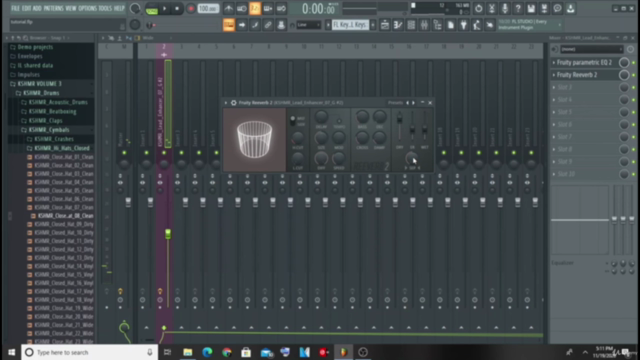Screen dimensions: 640x360
Task: Toggle the TEMPO button in Reeverb 2
Action: [x=339, y=121]
